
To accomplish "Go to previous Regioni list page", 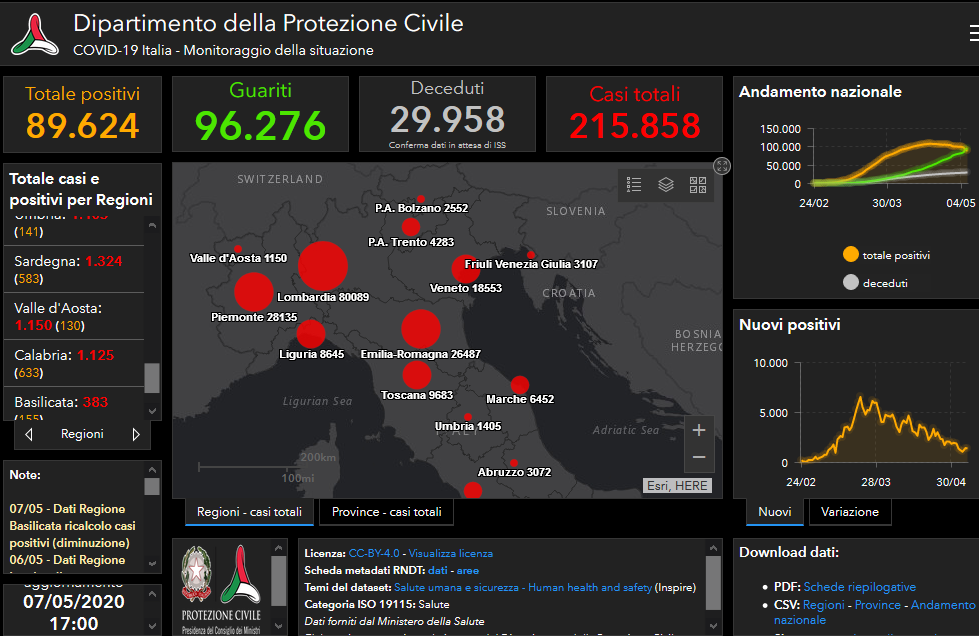I will click(x=29, y=435).
